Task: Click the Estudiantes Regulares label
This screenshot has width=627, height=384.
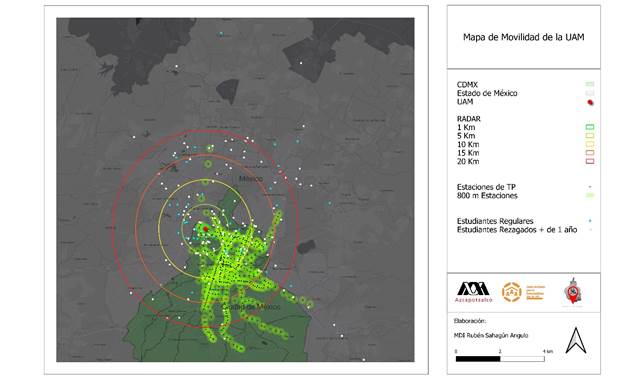Action: pos(495,221)
